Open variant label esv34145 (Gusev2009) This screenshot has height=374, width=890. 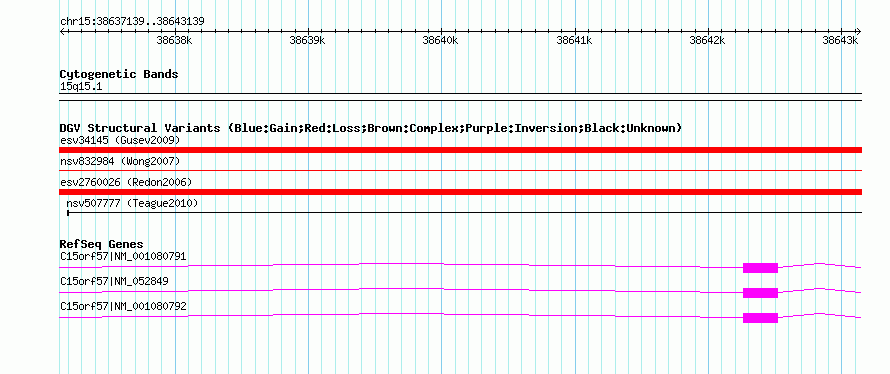coord(120,140)
